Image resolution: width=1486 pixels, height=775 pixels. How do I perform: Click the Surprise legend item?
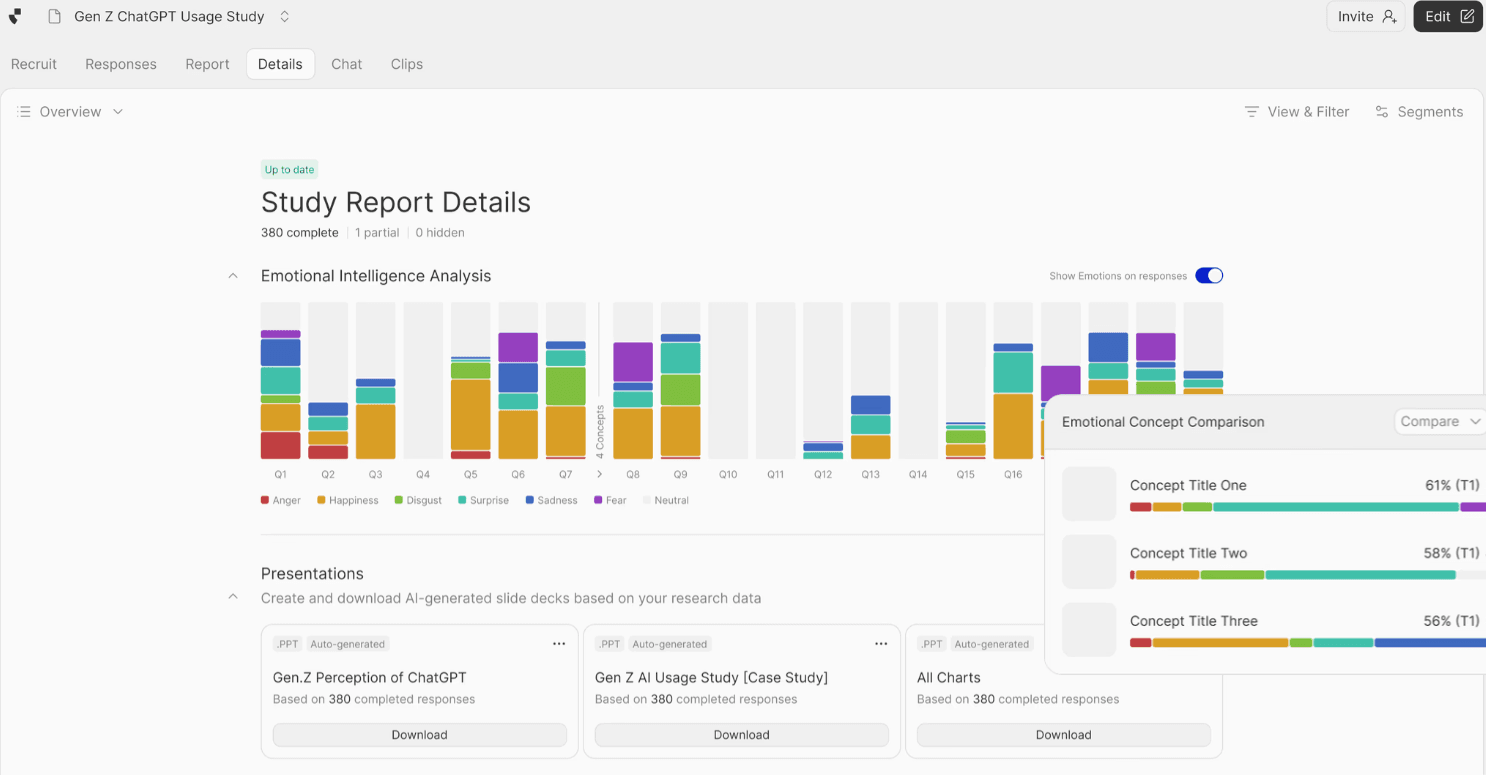(483, 500)
